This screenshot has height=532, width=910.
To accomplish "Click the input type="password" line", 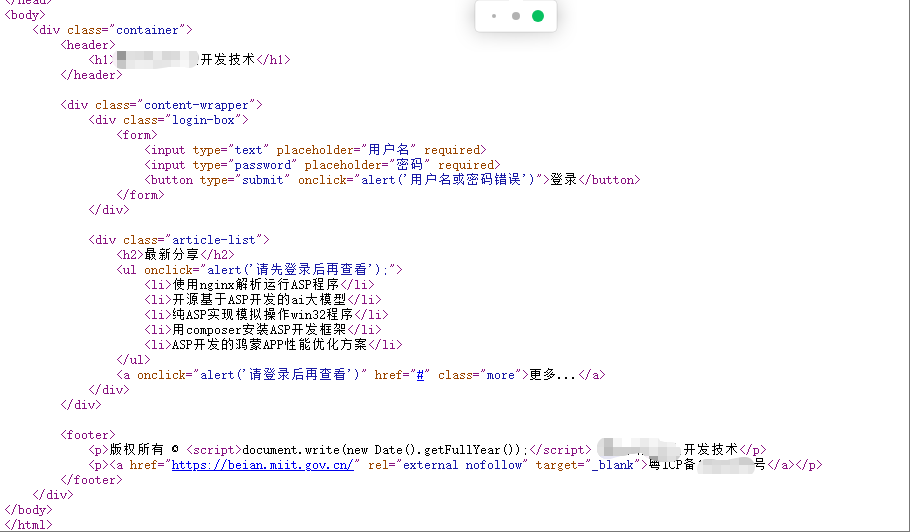I will (x=322, y=165).
